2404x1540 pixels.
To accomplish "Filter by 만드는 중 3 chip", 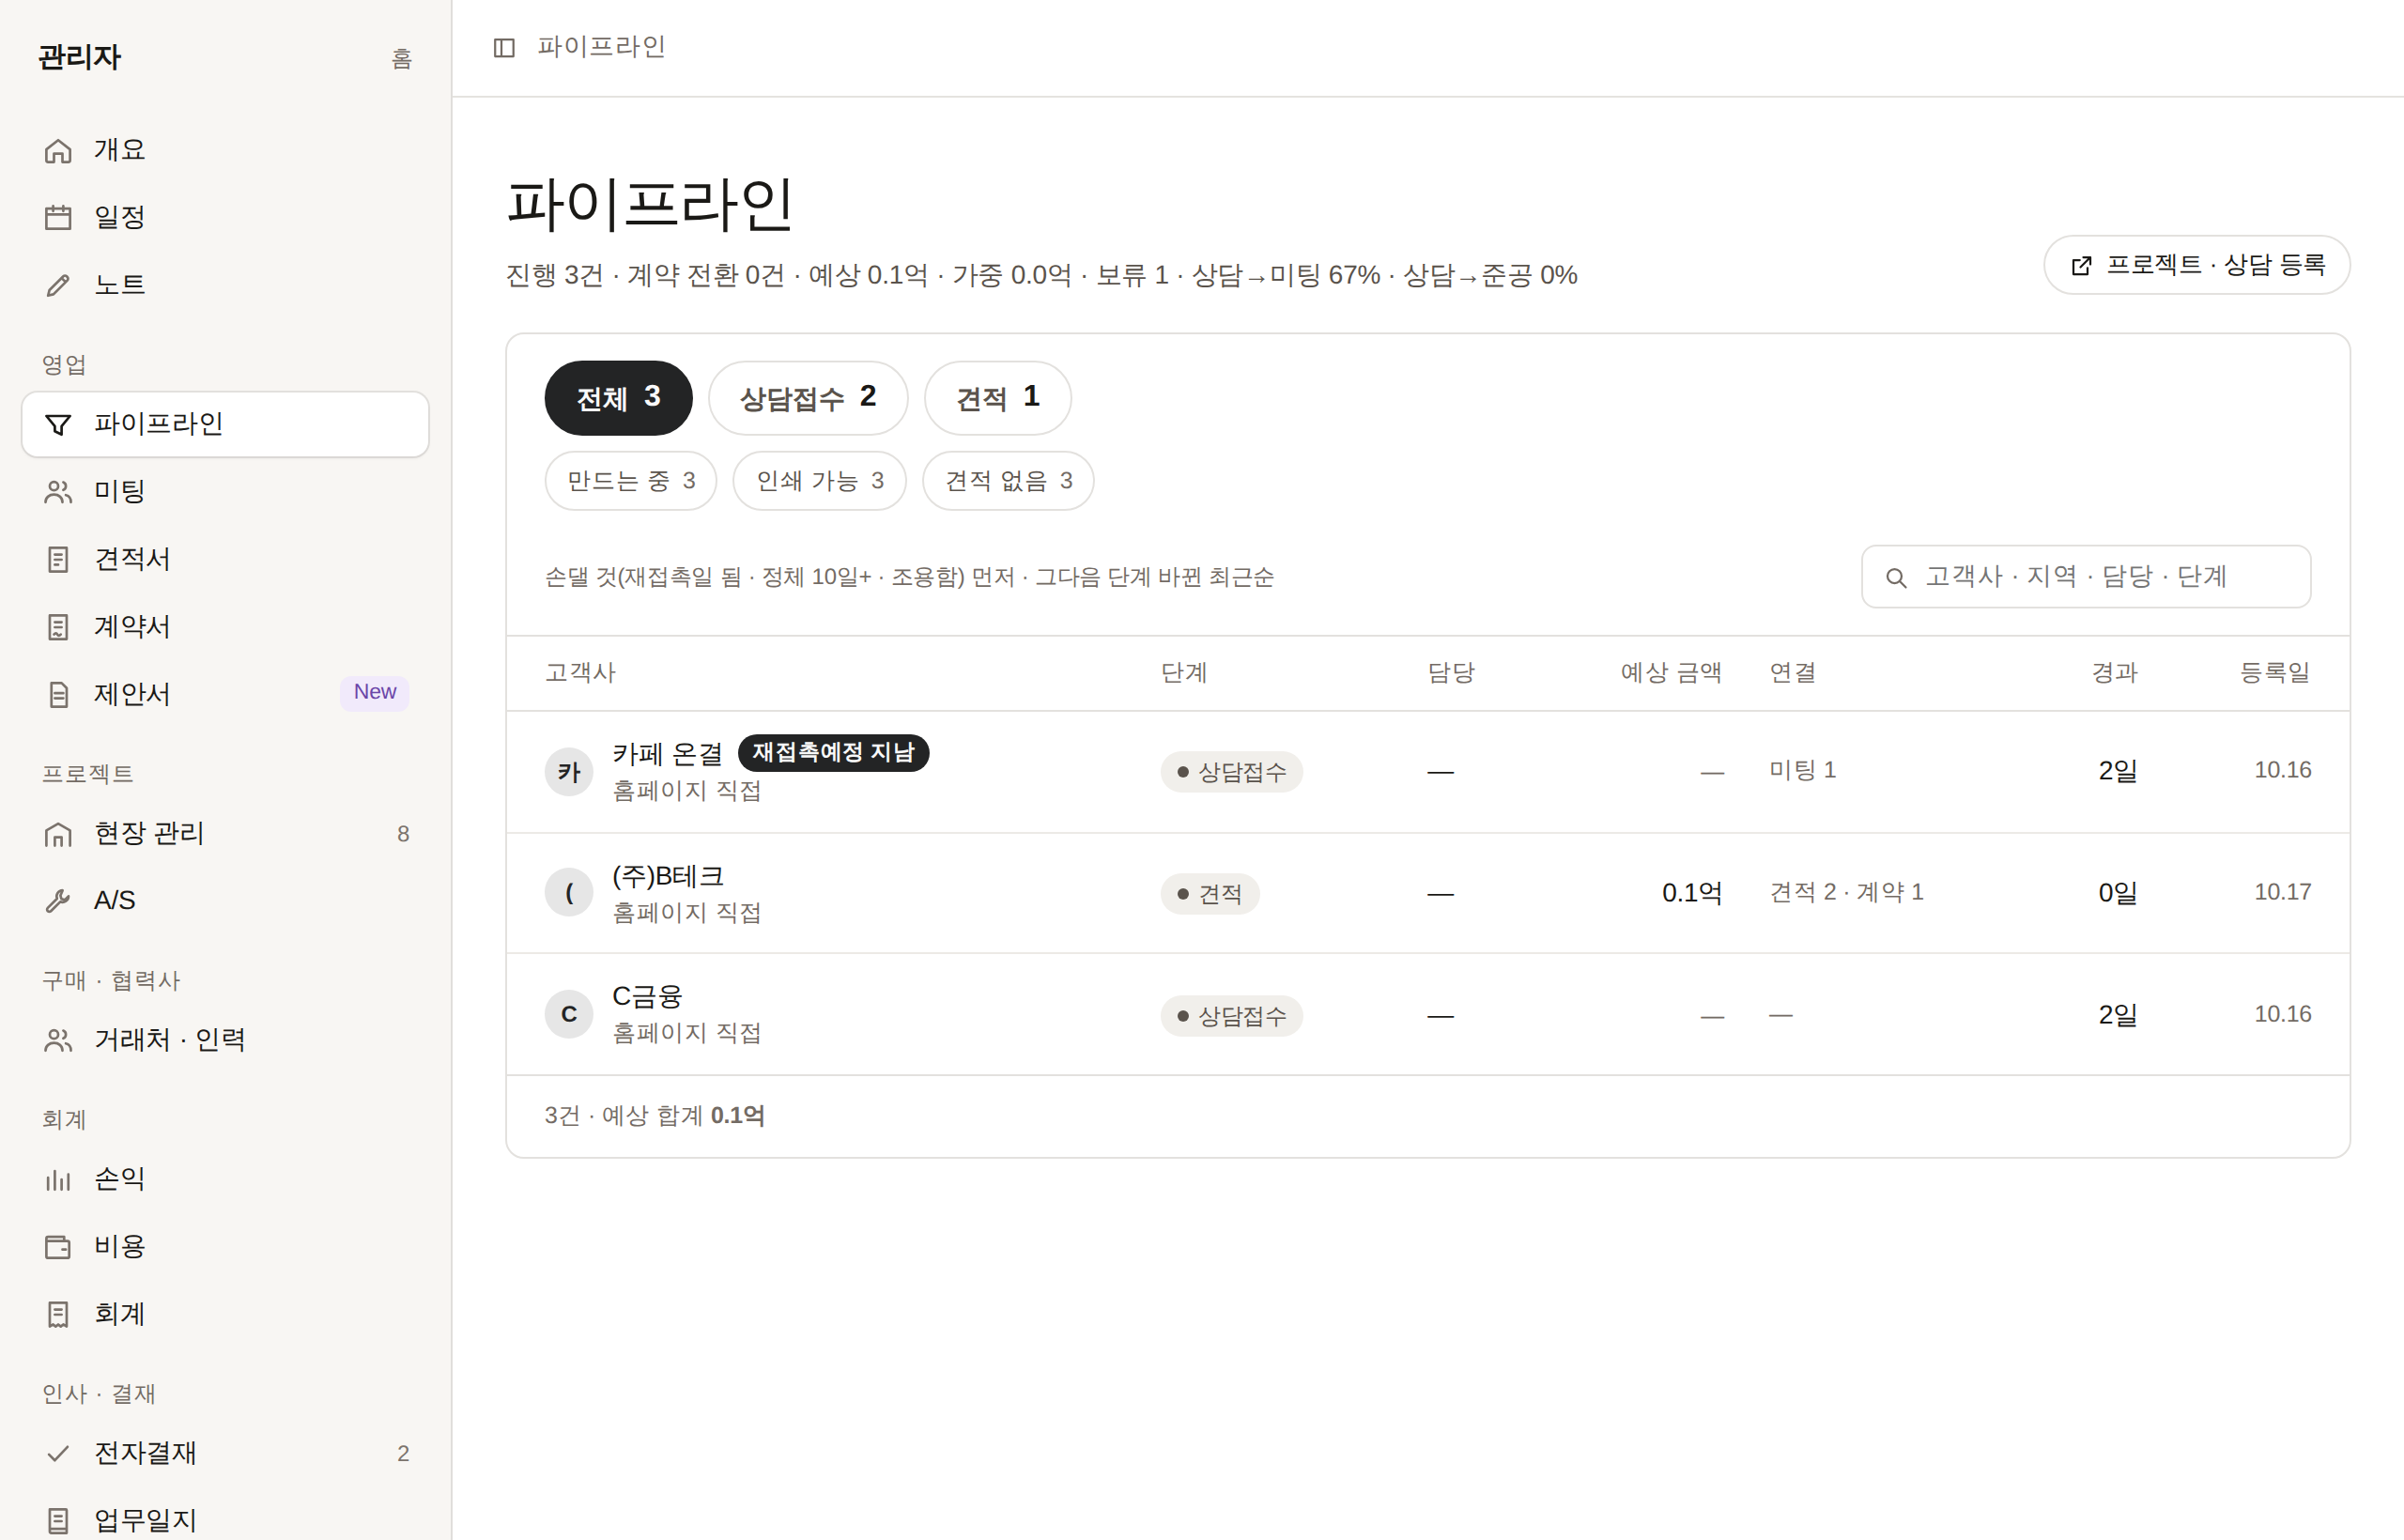I will click(x=631, y=481).
